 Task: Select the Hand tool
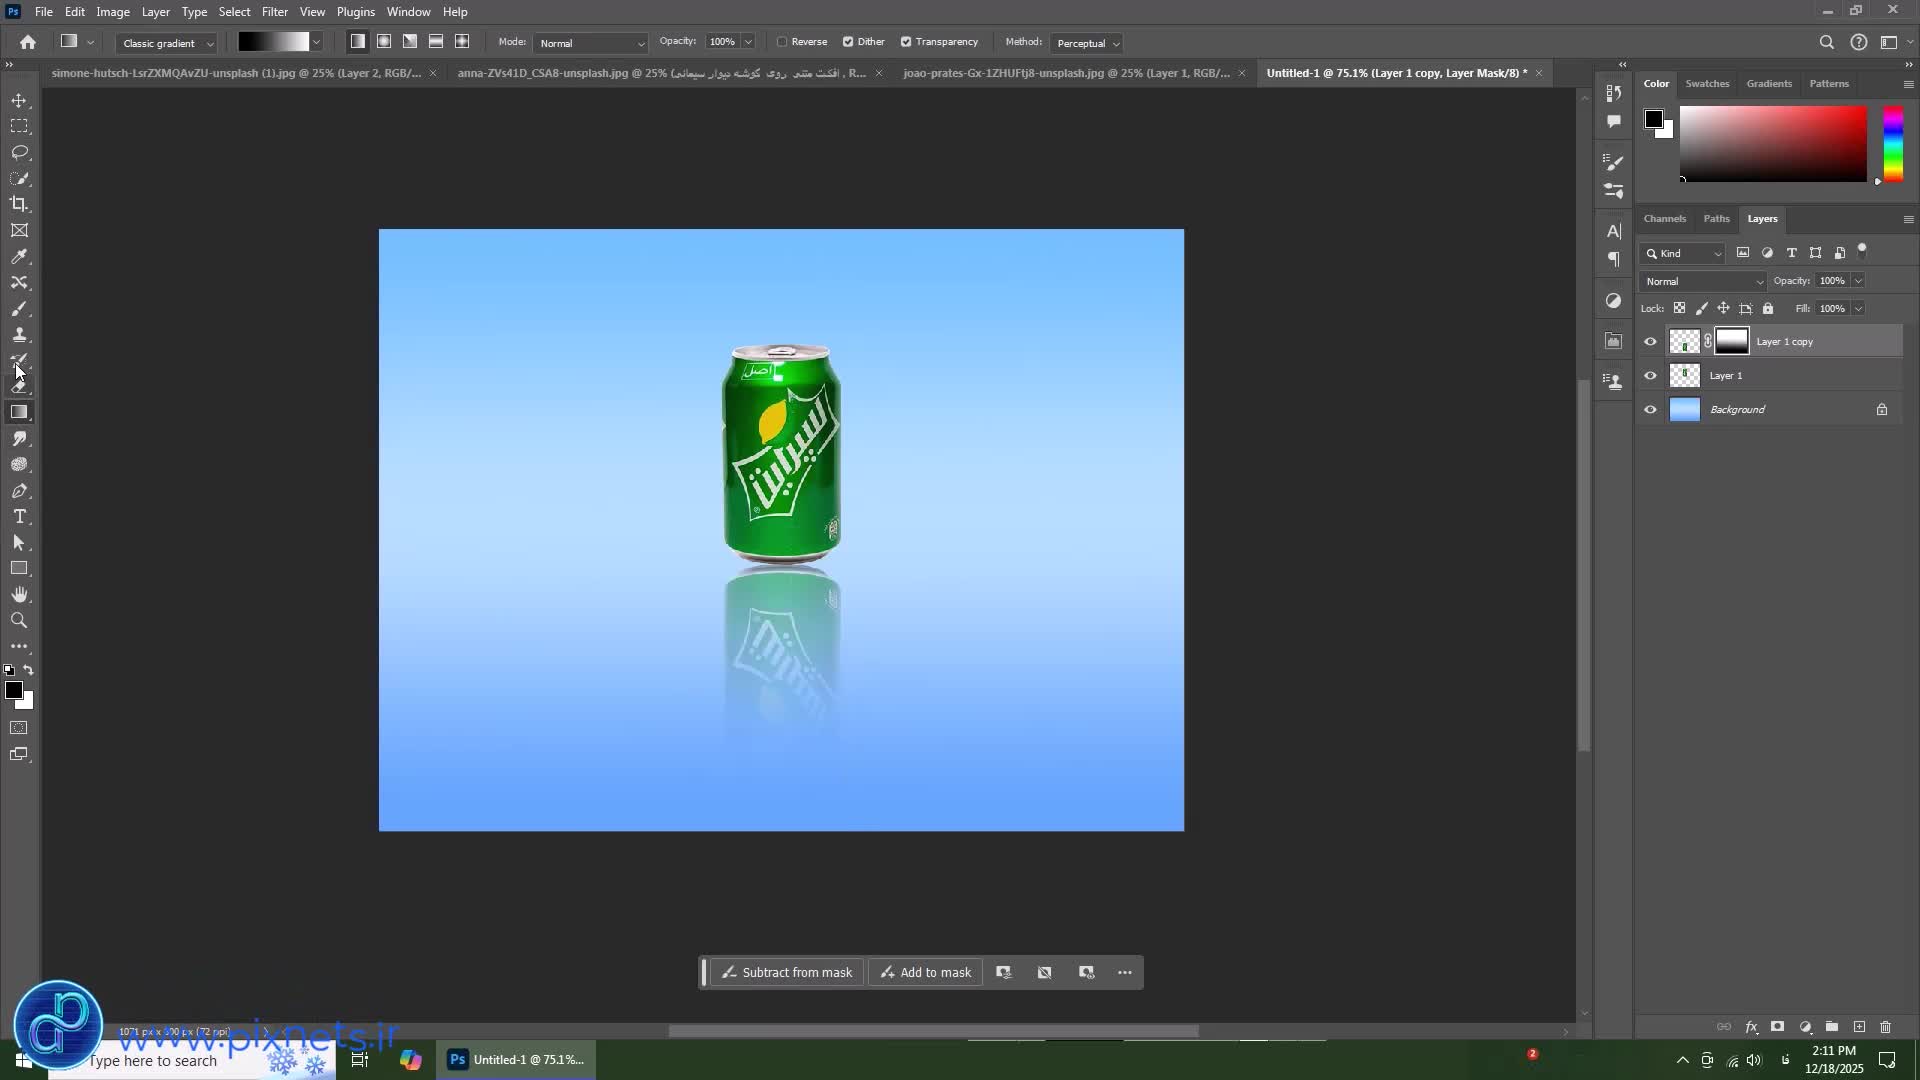[19, 595]
